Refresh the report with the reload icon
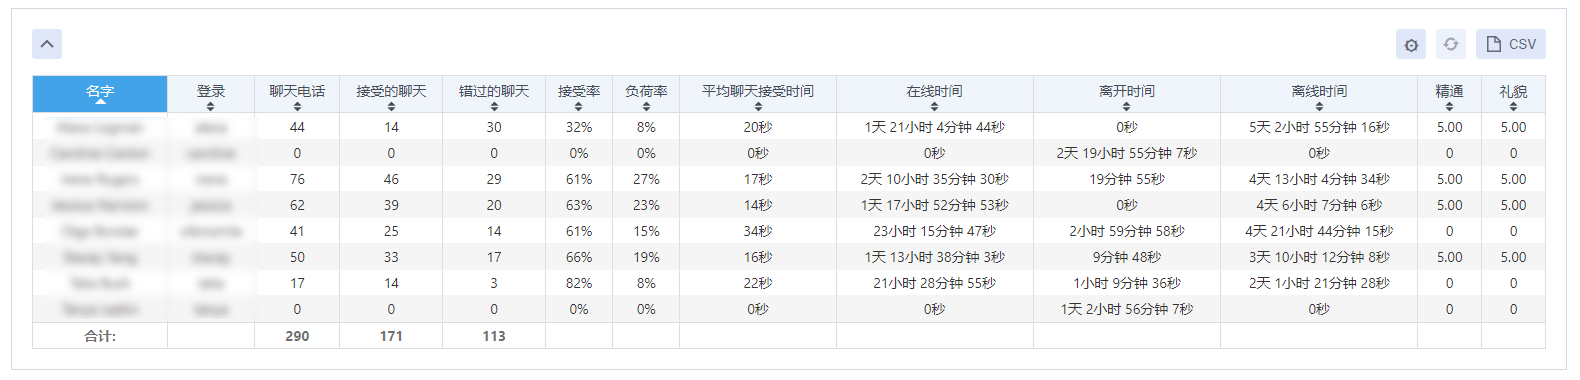1580x380 pixels. point(1451,44)
